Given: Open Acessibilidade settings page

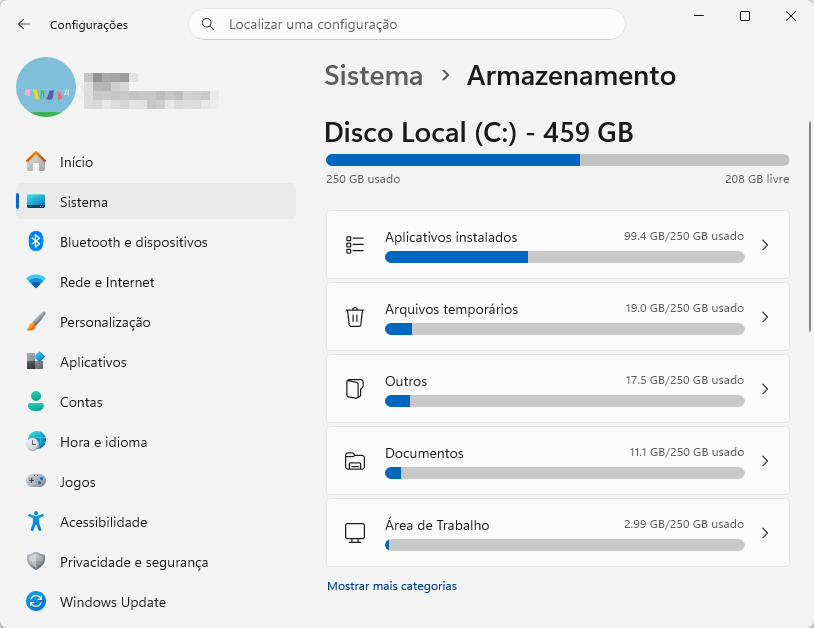Looking at the screenshot, I should (156, 522).
